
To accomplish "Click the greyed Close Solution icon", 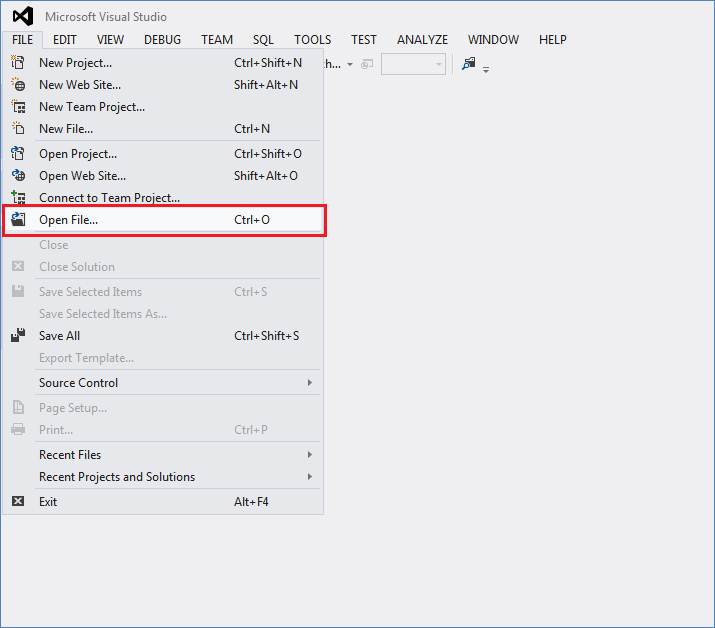I will 18,266.
